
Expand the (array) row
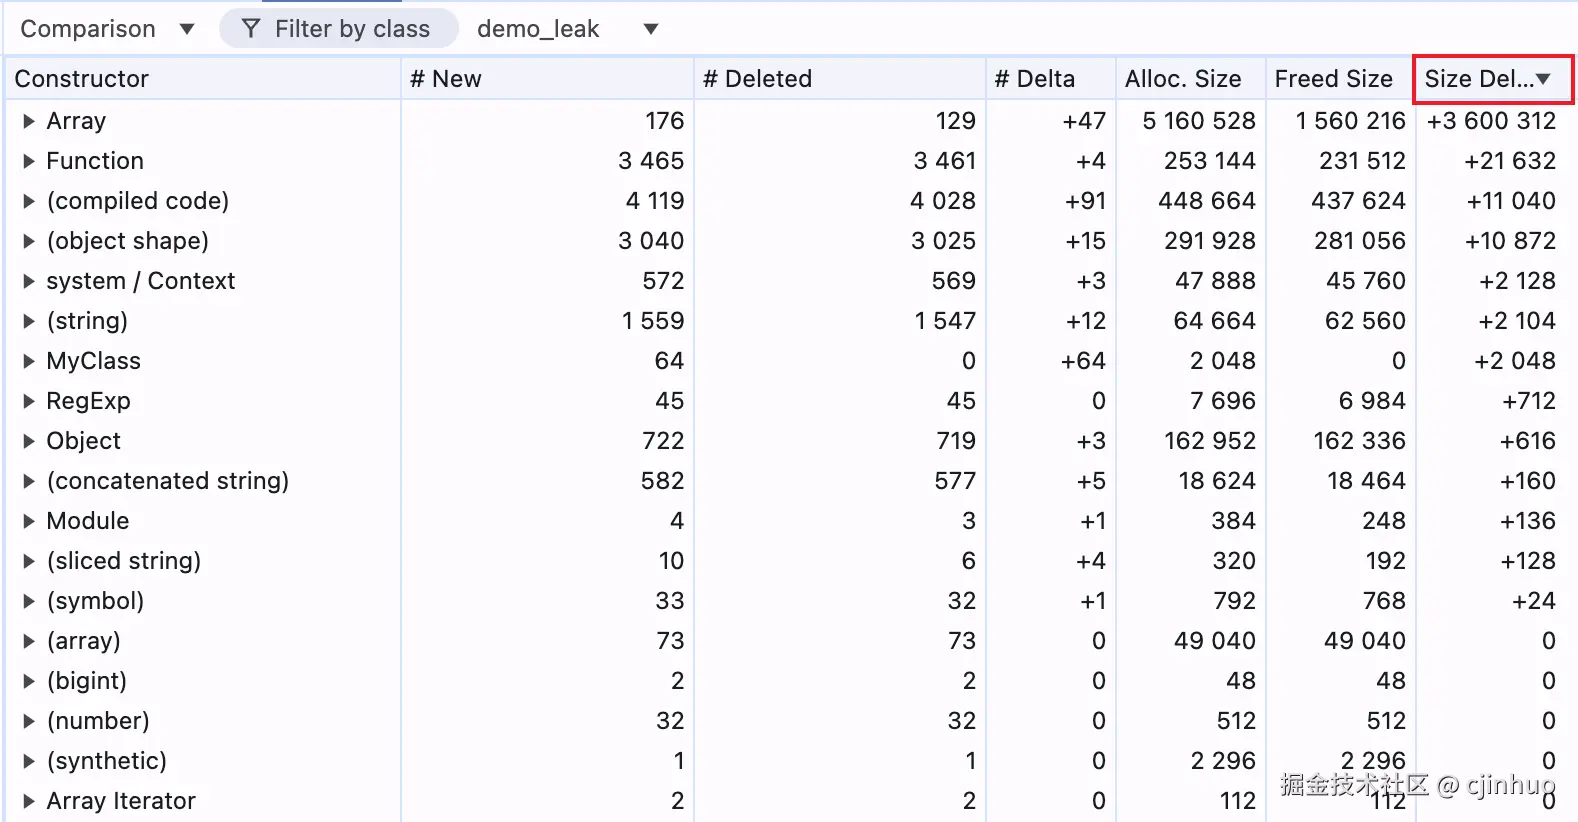coord(28,641)
